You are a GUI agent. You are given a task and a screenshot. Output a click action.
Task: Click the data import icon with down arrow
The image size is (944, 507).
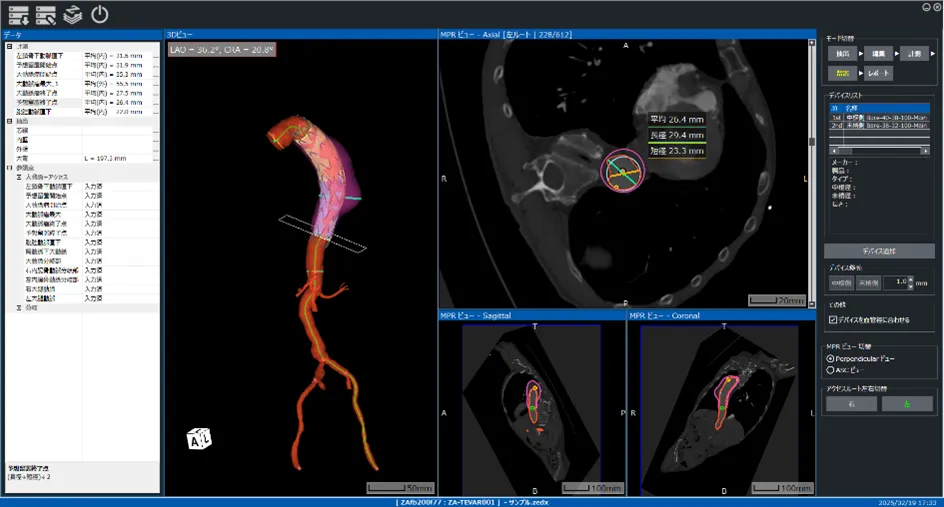18,15
